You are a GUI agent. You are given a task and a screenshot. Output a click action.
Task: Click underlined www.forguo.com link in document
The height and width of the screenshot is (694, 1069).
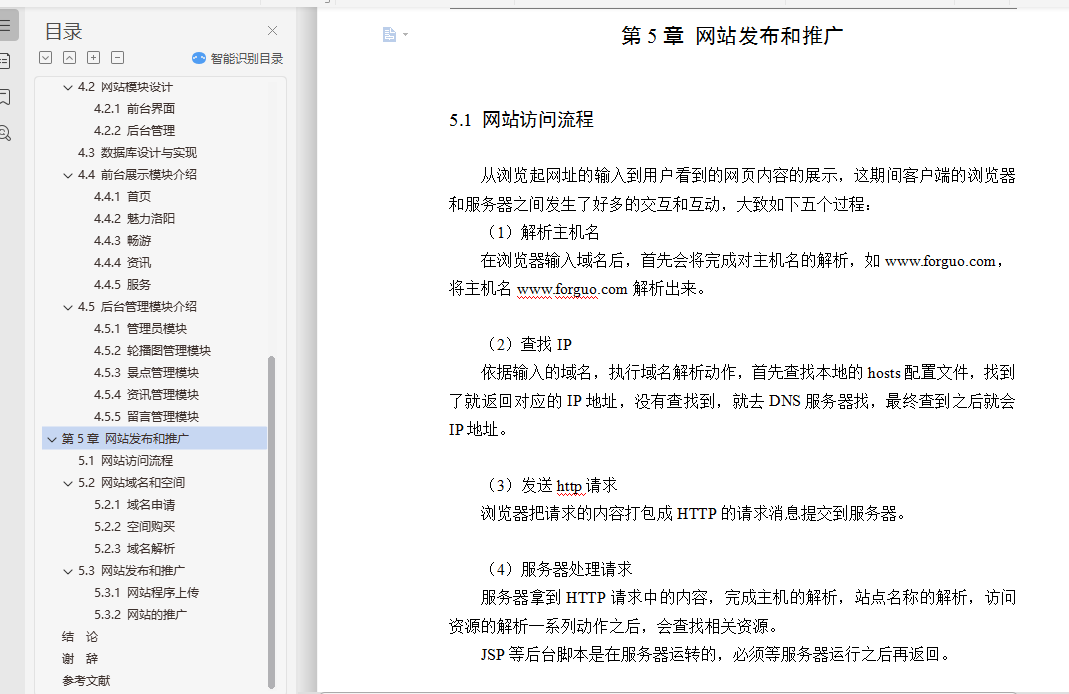point(572,289)
